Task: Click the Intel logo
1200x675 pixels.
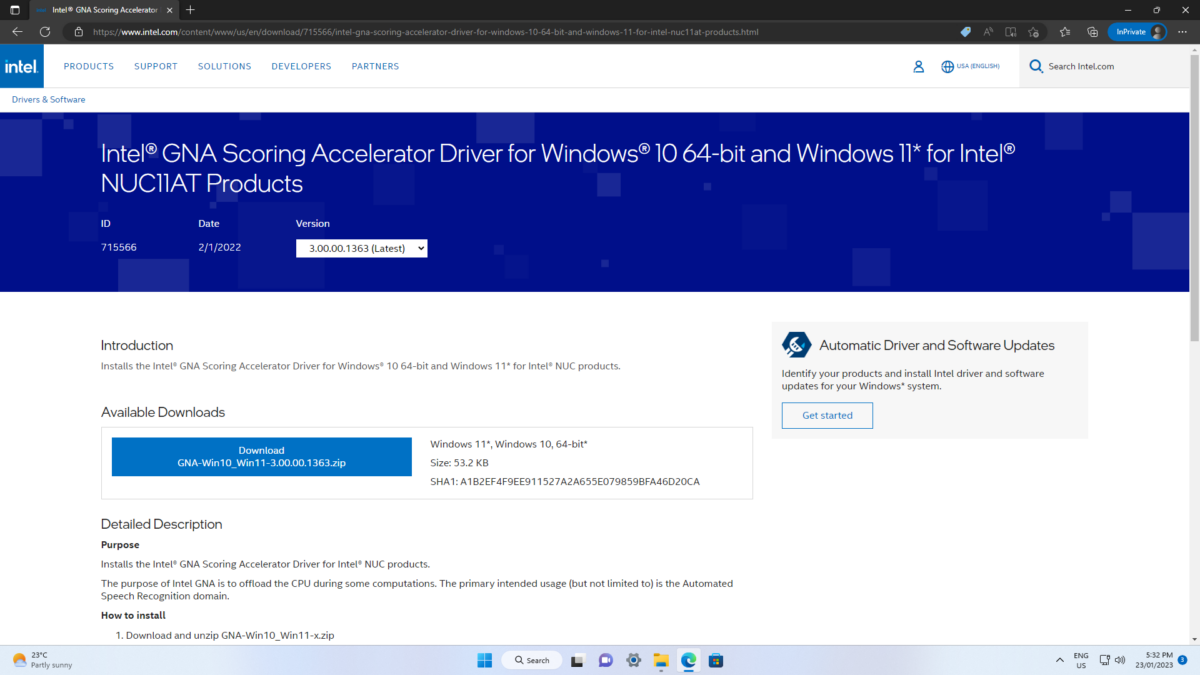Action: pos(21,67)
